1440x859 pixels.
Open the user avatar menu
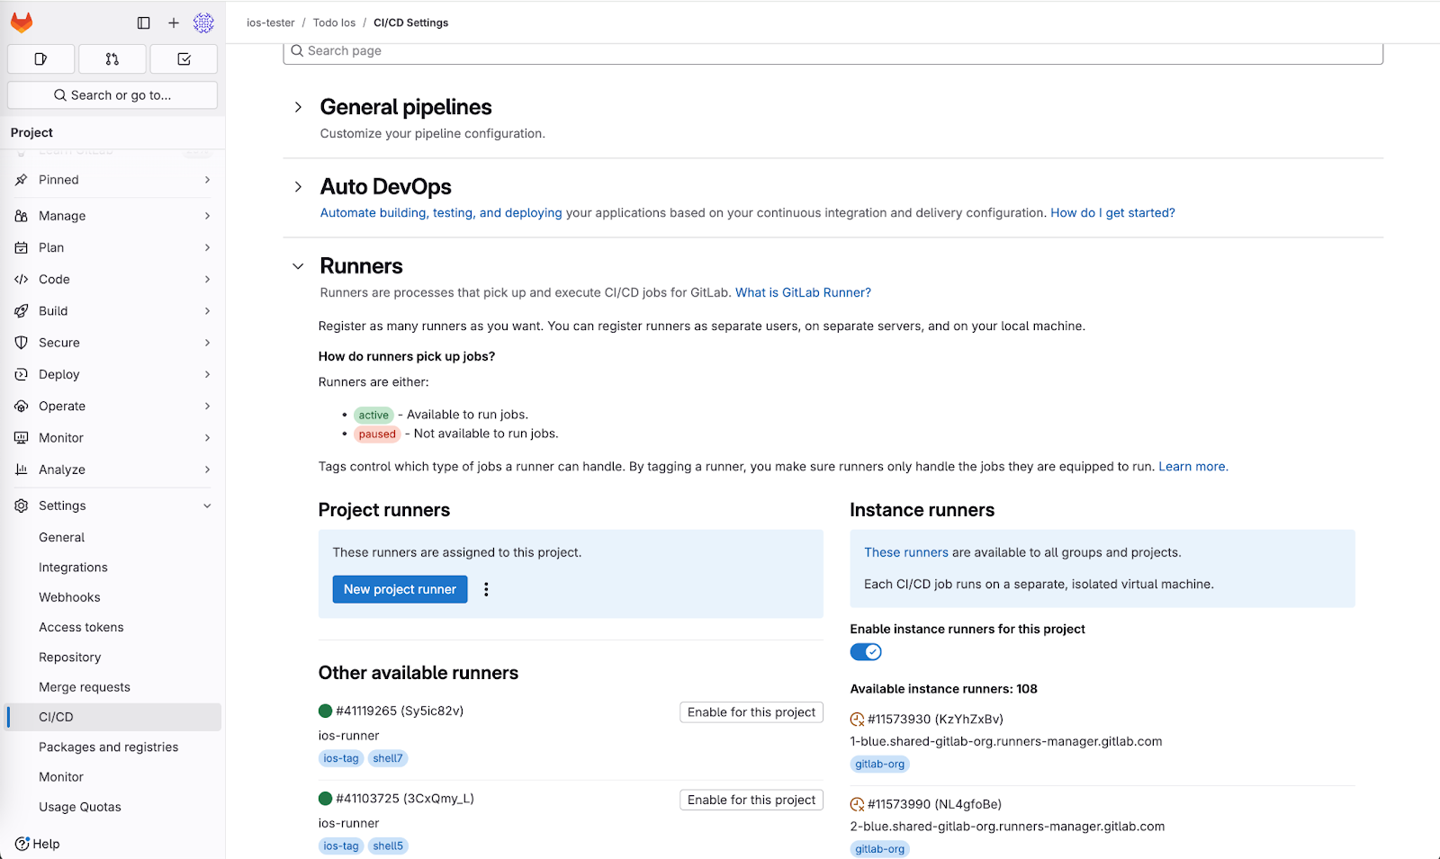click(x=204, y=22)
